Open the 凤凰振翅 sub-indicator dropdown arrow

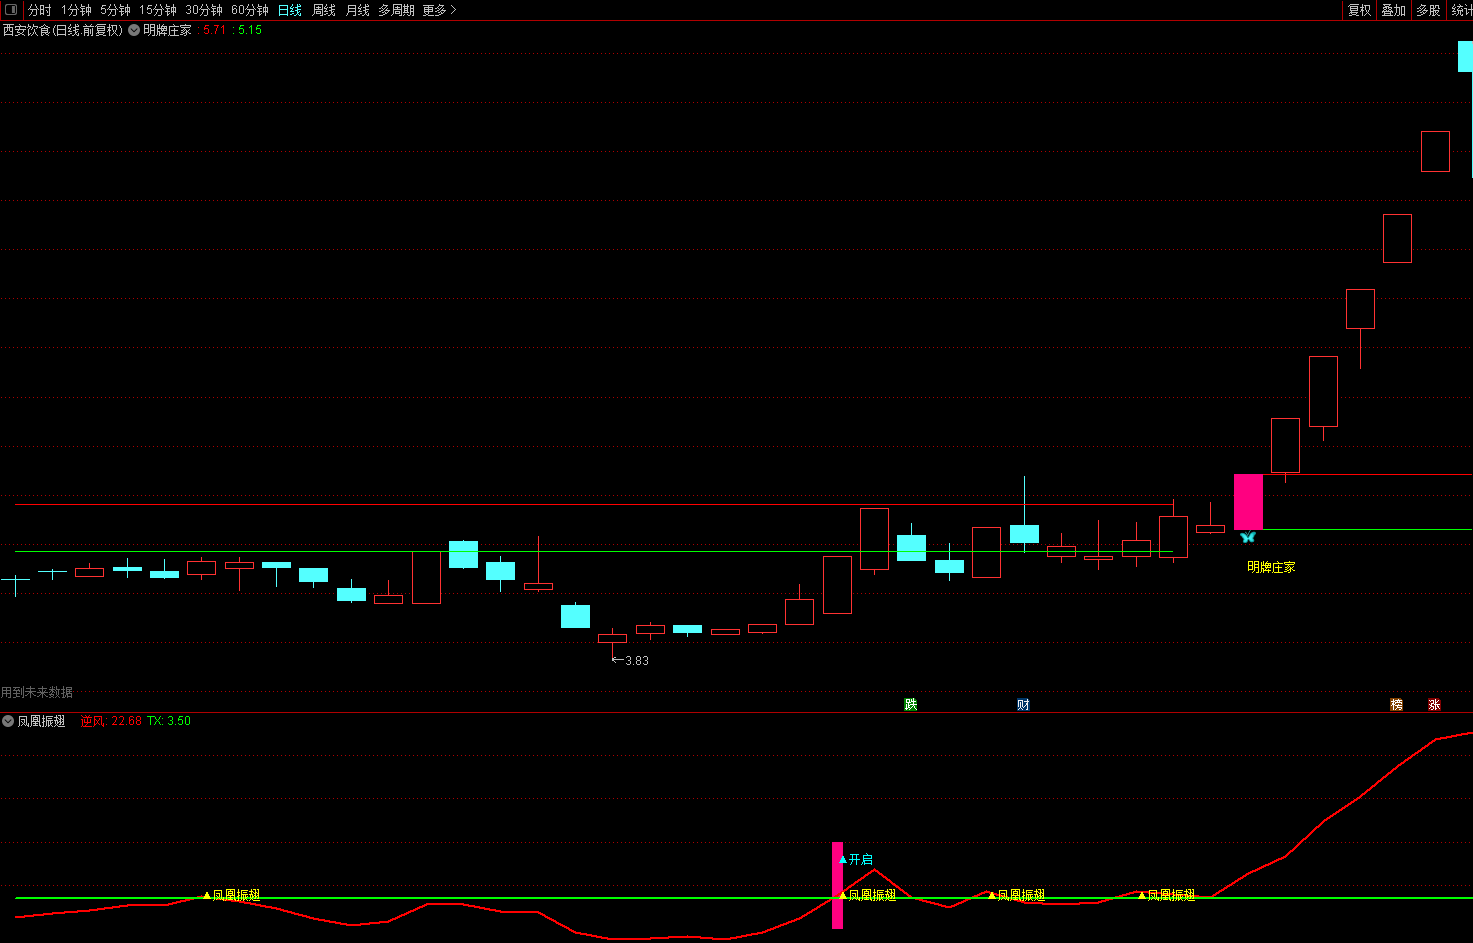click(8, 721)
